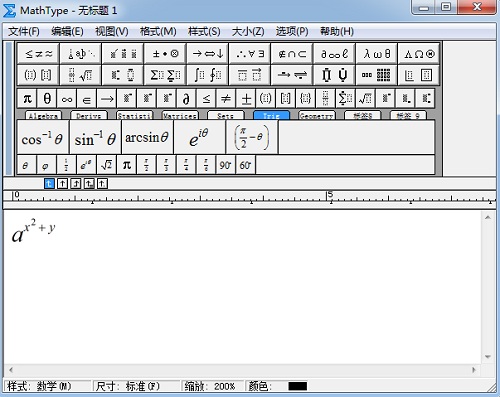This screenshot has height=397, width=500.
Task: Insert curly braces template from small bar
Action: (x=305, y=99)
